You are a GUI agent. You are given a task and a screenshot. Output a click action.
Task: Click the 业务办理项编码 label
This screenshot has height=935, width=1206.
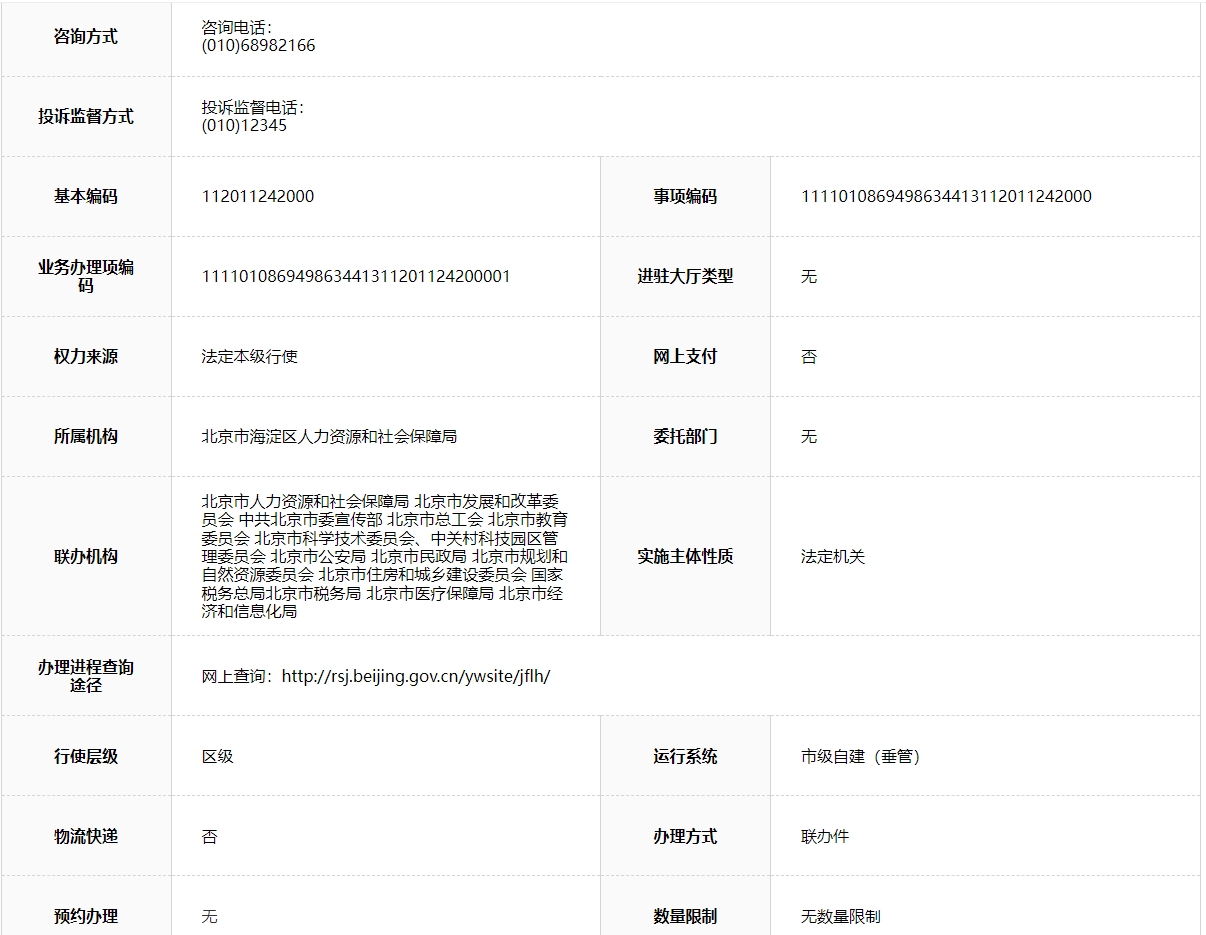86,277
